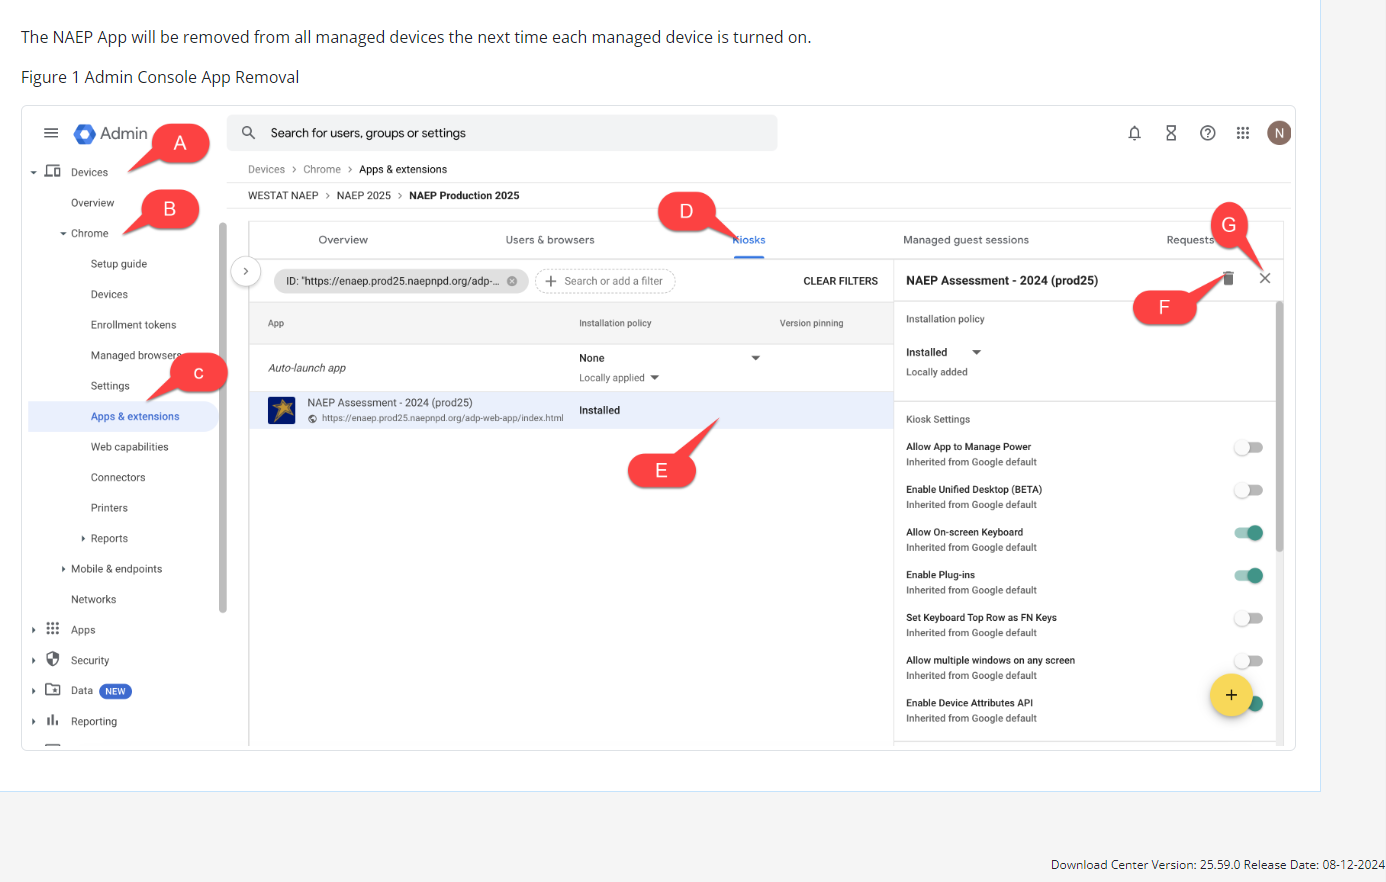Click Devices breadcrumb link
Image resolution: width=1386 pixels, height=882 pixels.
(x=266, y=169)
